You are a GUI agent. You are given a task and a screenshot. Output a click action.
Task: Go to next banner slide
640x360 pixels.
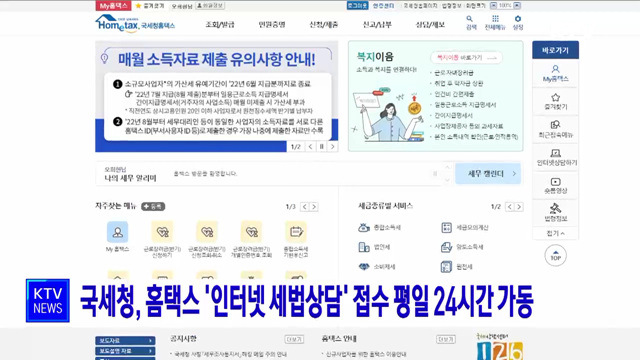[333, 147]
